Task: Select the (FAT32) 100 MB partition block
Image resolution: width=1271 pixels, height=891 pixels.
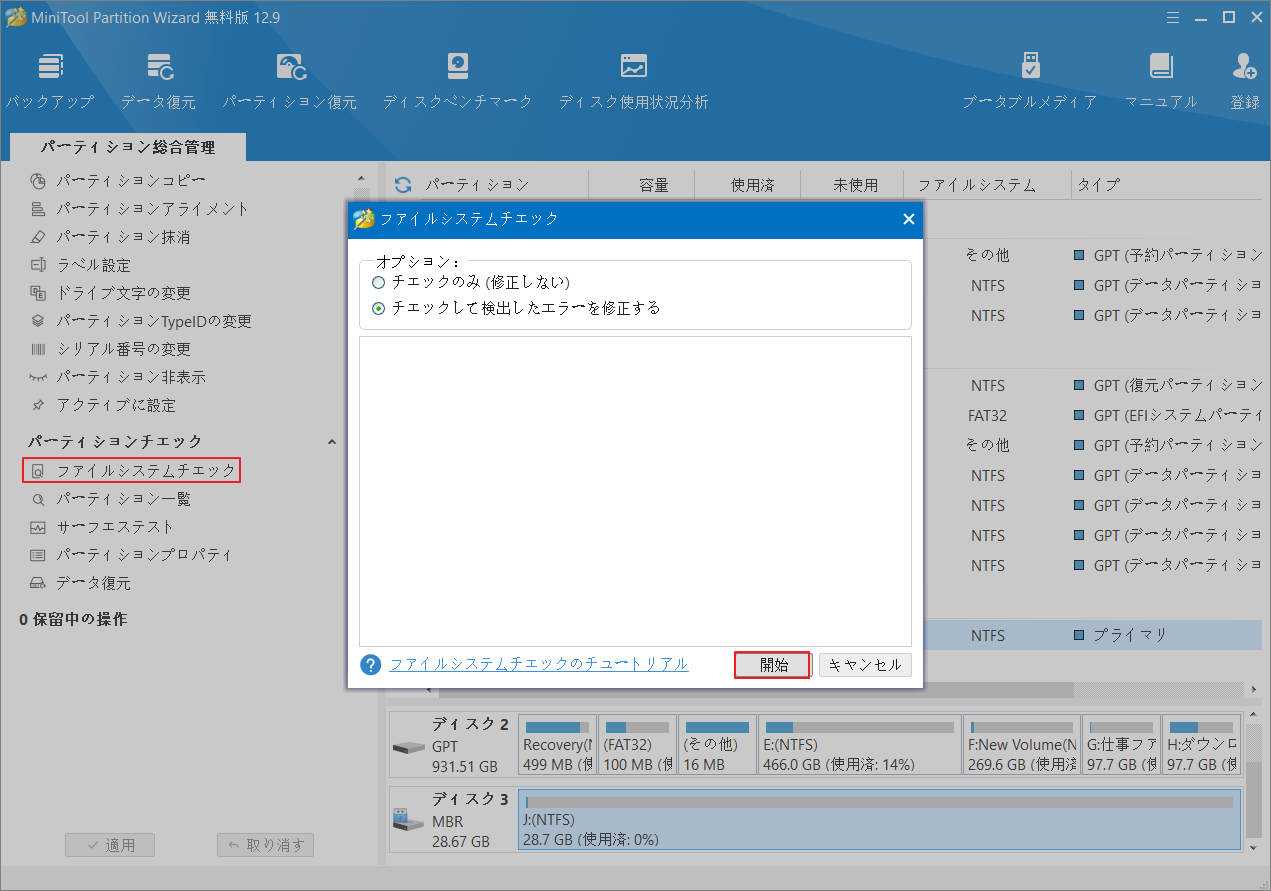Action: click(x=637, y=744)
